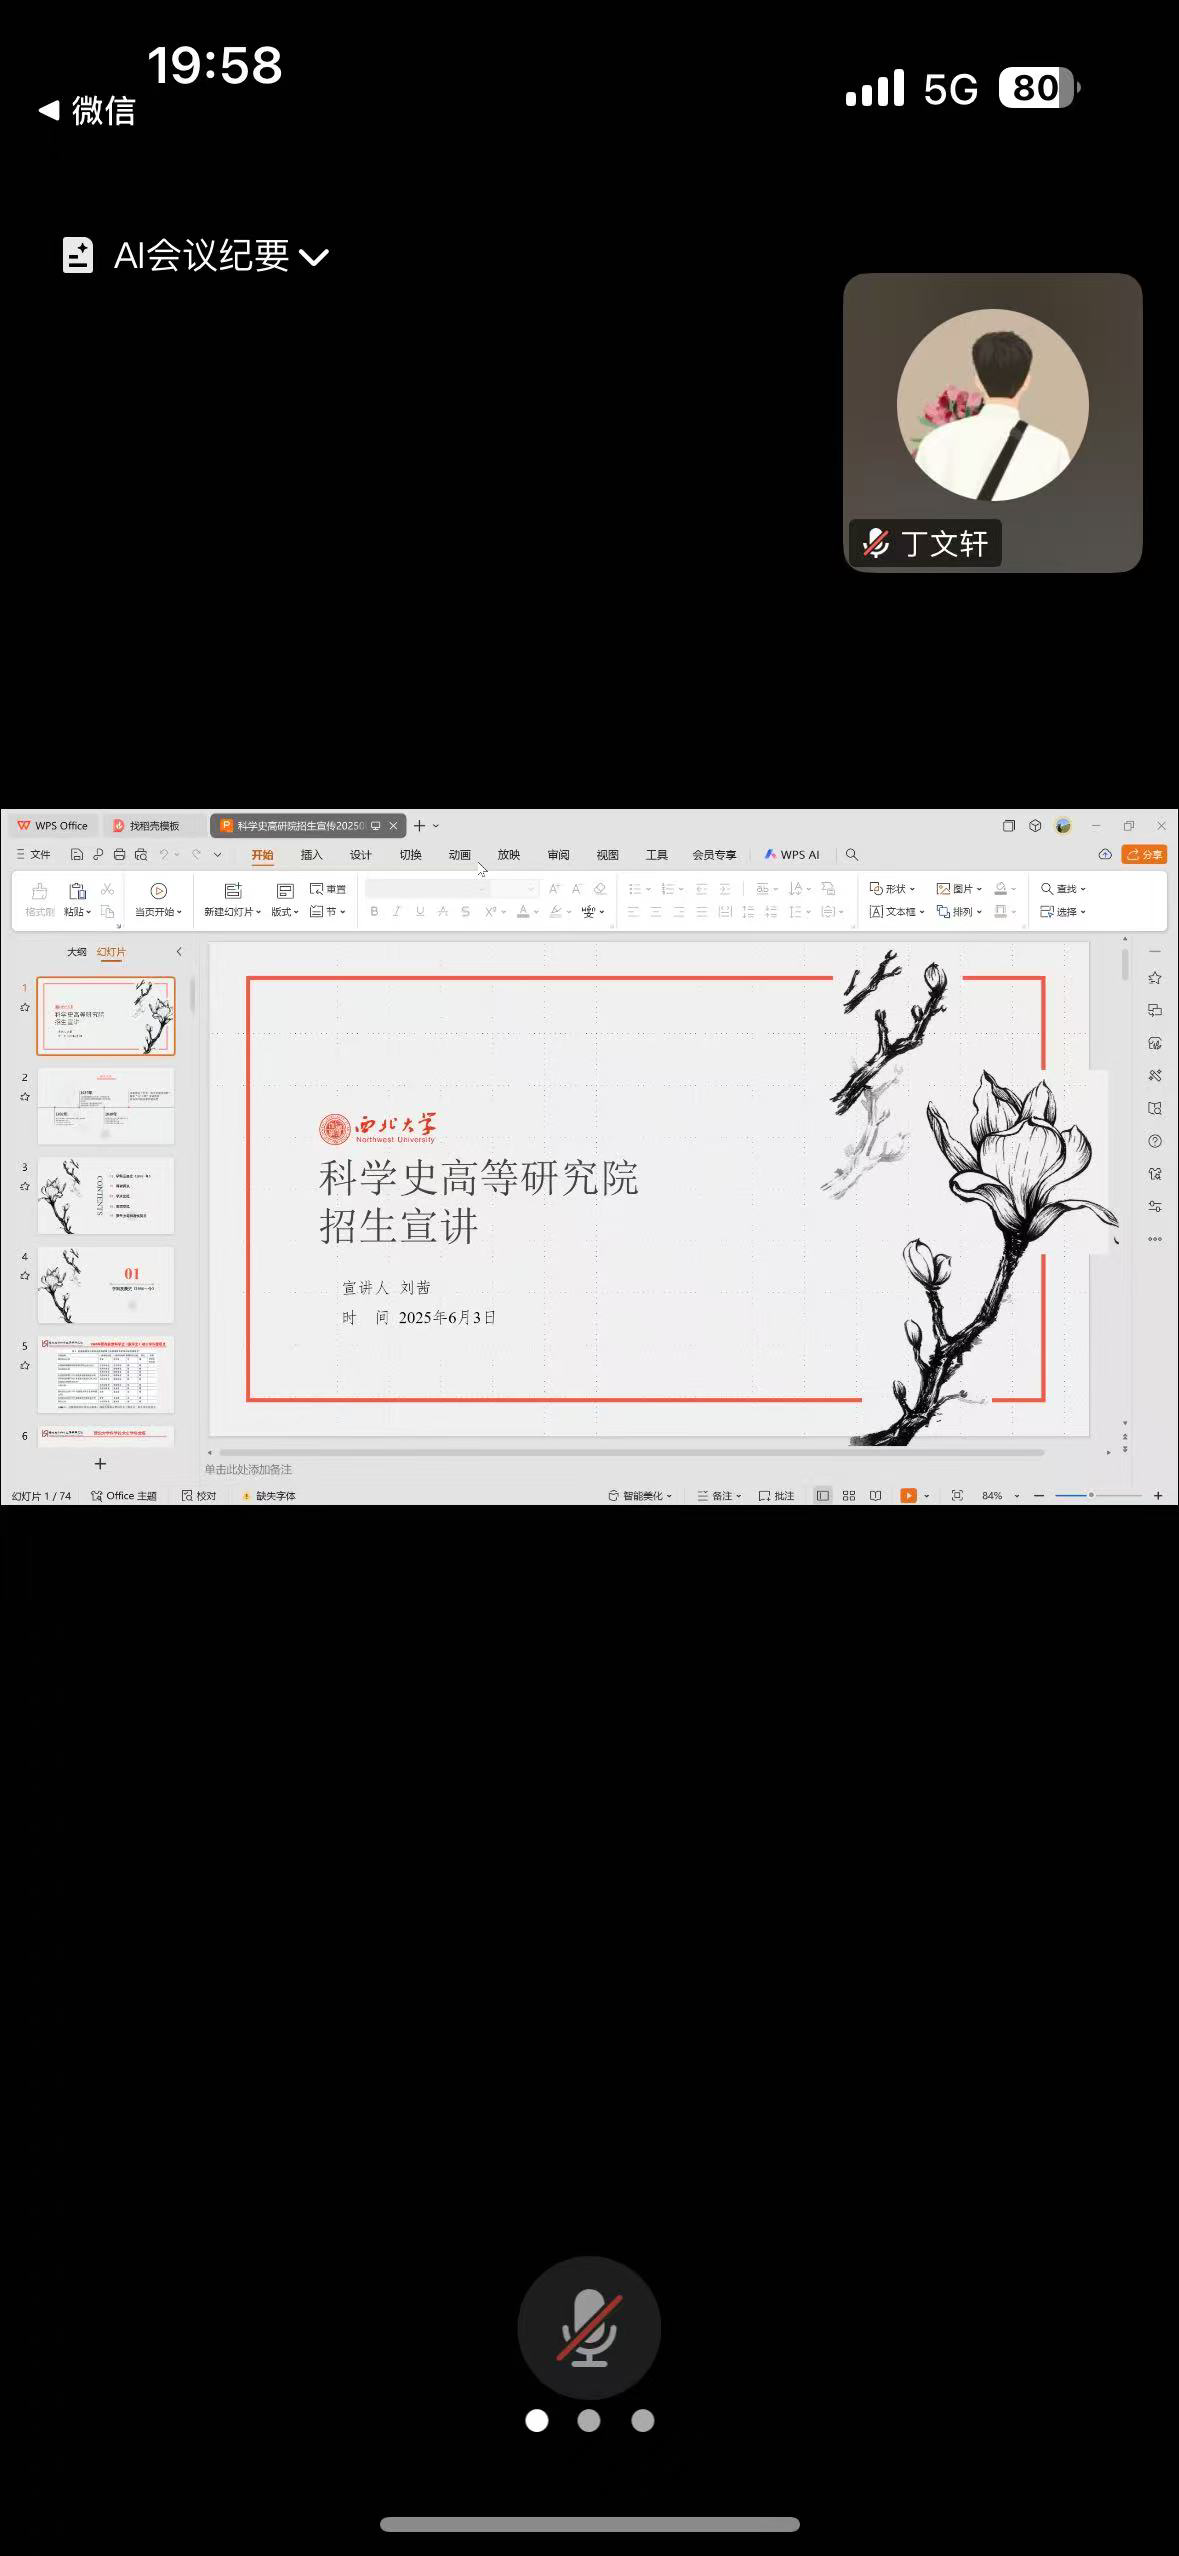Toggle italic formatting

[x=397, y=912]
